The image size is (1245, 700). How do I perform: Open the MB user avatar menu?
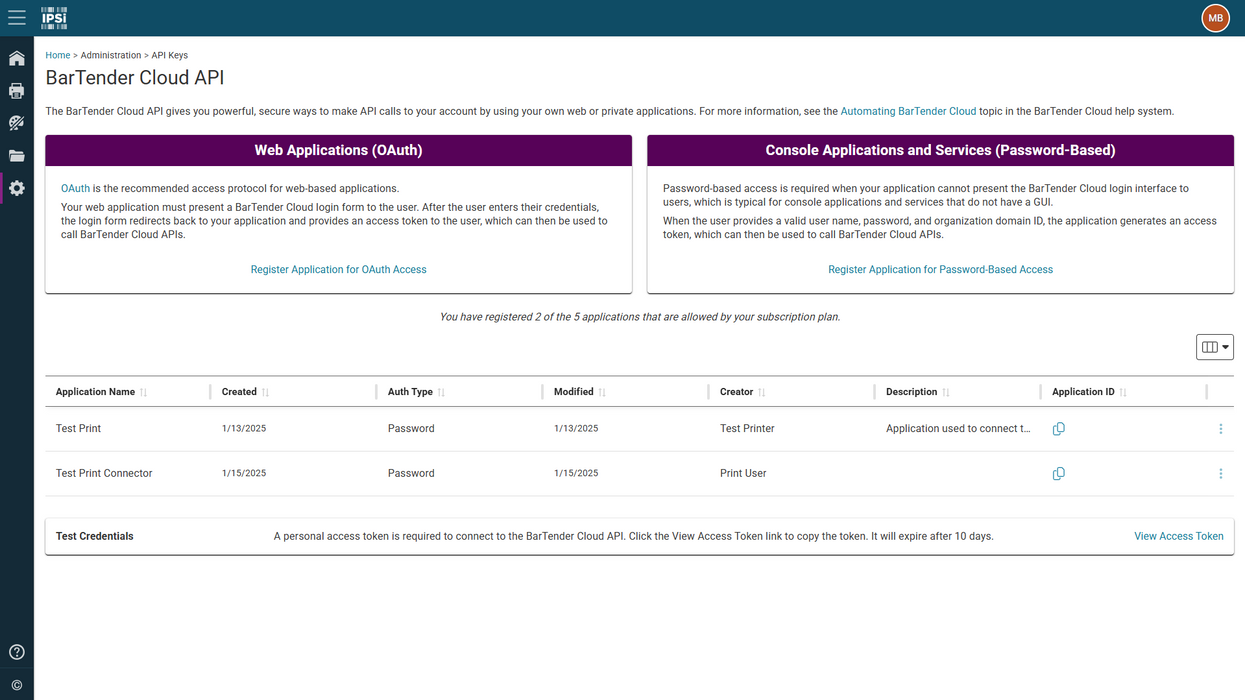coord(1215,18)
